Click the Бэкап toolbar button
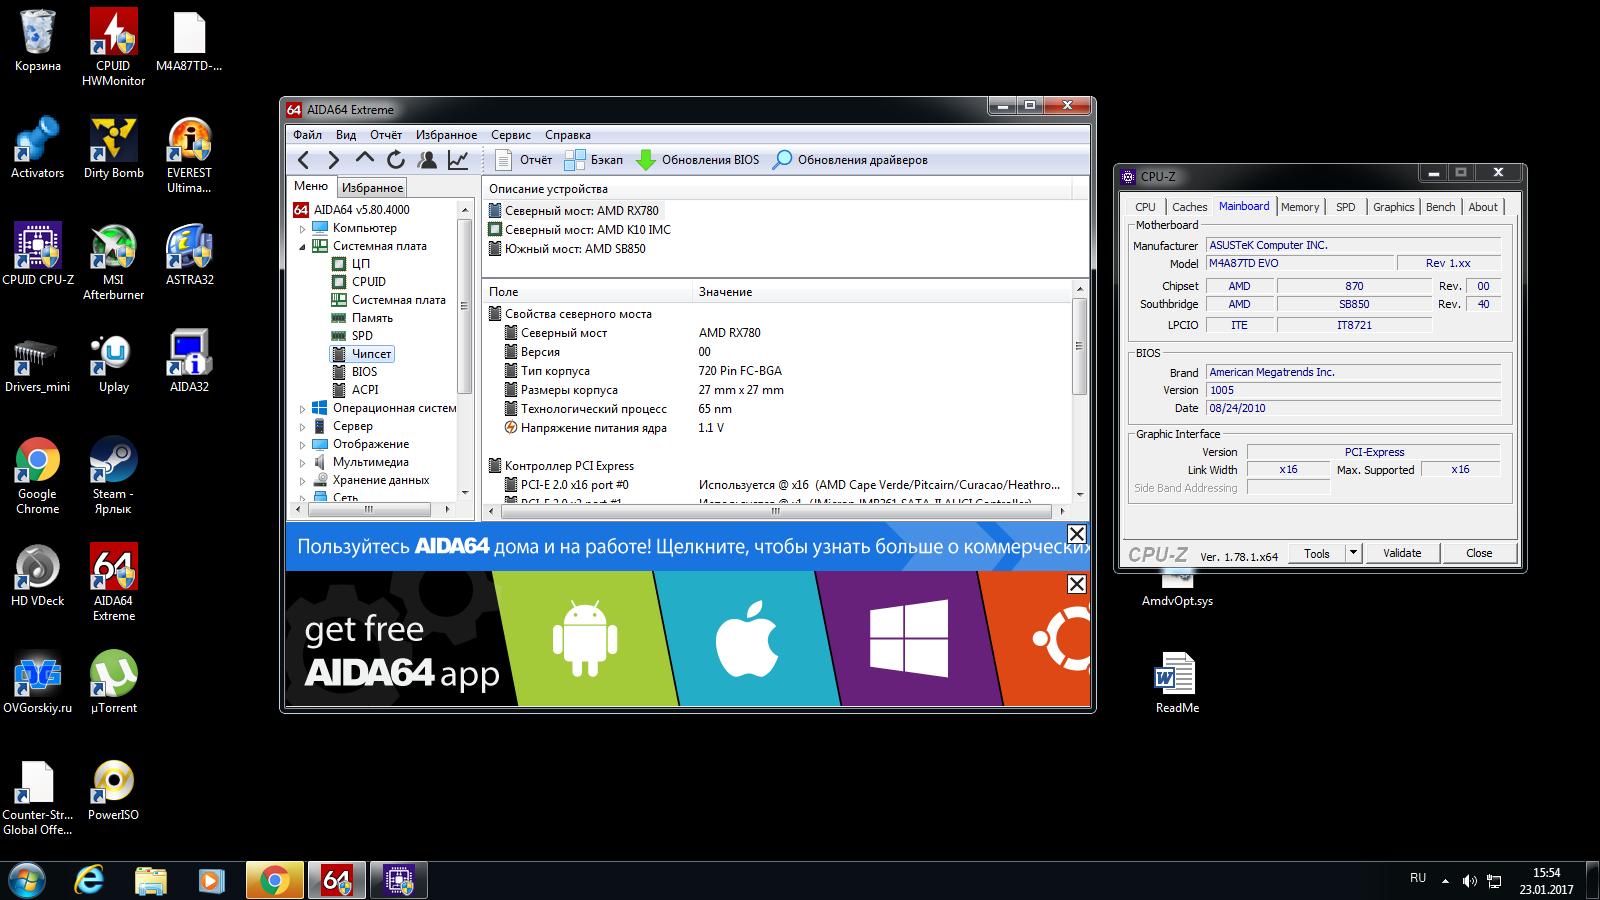1600x900 pixels. click(x=594, y=160)
